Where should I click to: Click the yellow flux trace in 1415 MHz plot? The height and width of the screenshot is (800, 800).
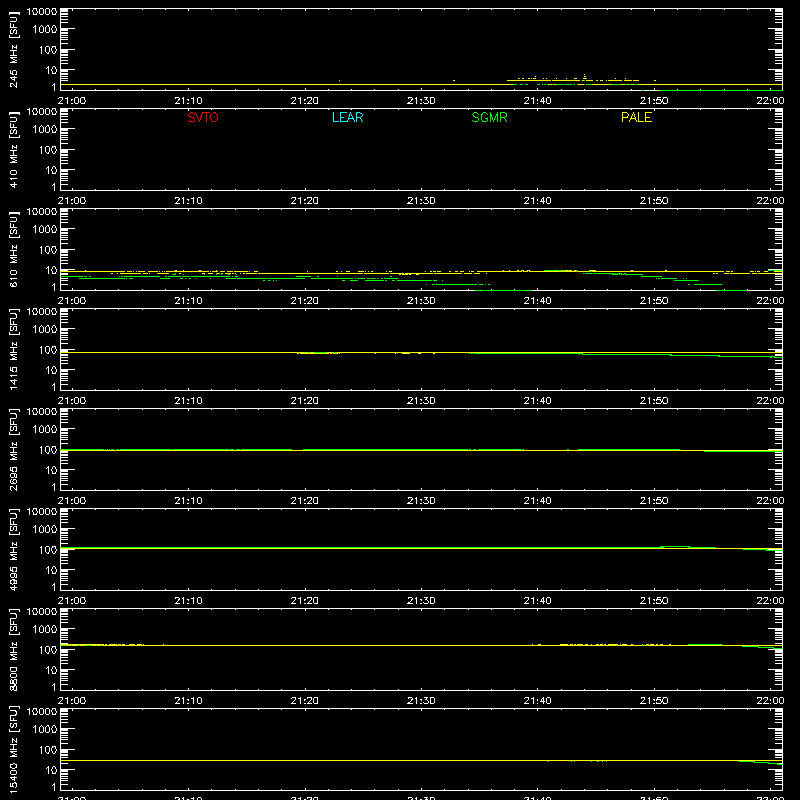click(x=421, y=353)
